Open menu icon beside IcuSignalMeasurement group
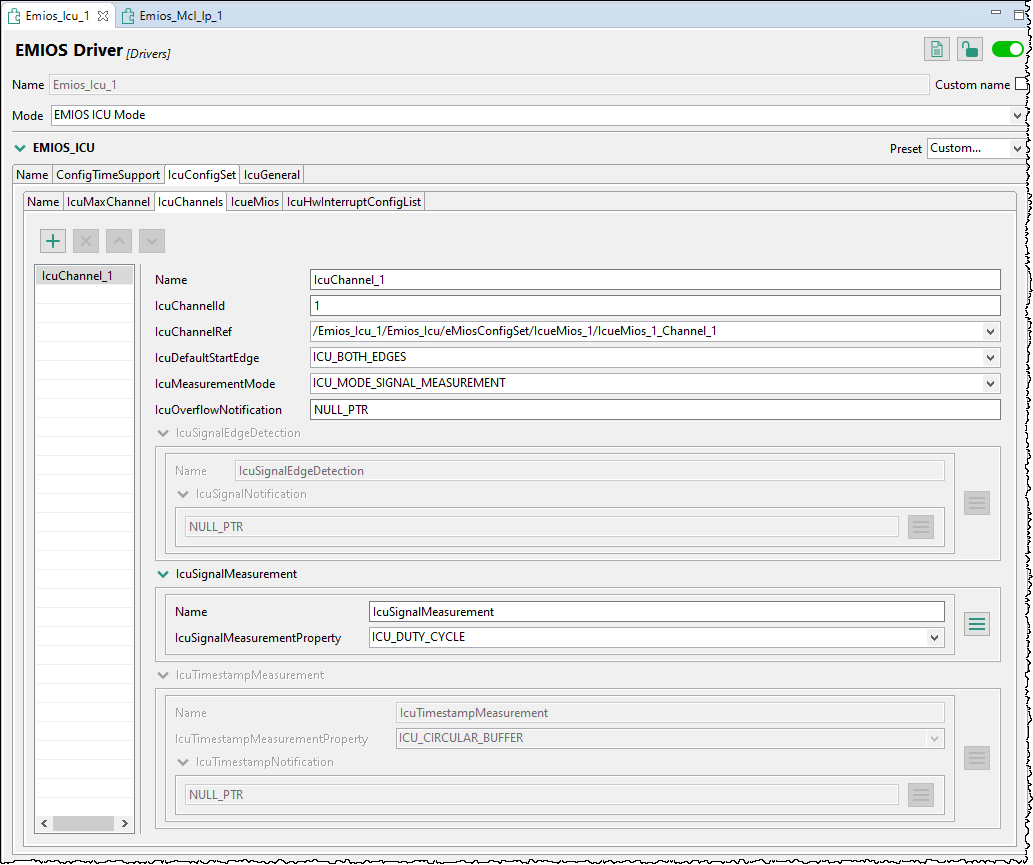This screenshot has width=1033, height=865. tap(976, 624)
